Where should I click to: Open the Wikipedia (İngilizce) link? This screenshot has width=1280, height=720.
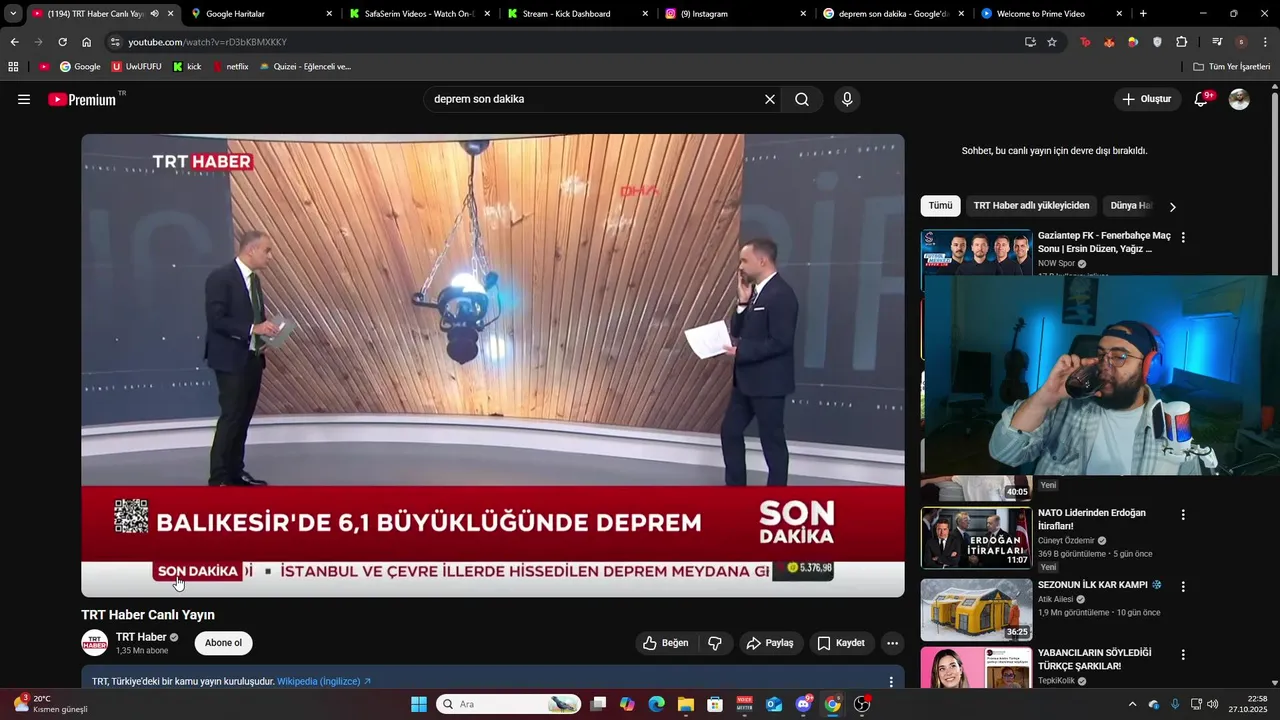coord(324,681)
